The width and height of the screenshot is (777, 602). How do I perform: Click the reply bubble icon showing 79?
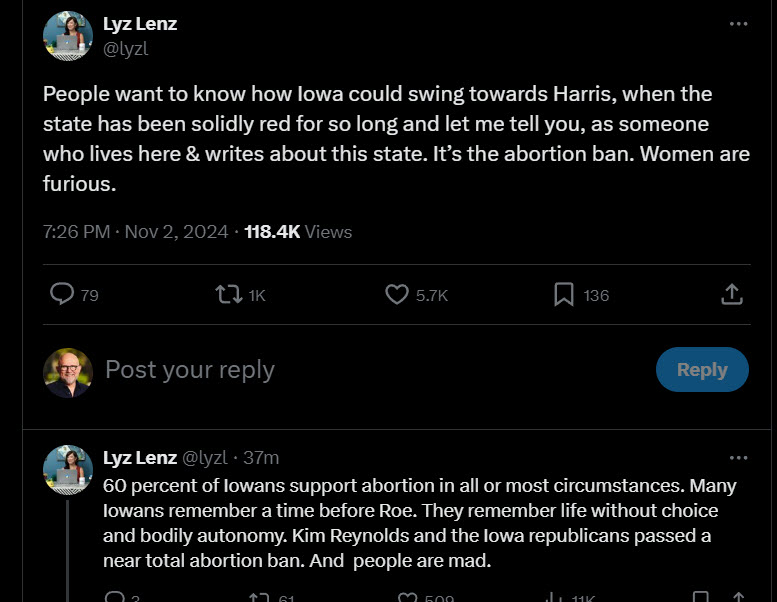(62, 294)
